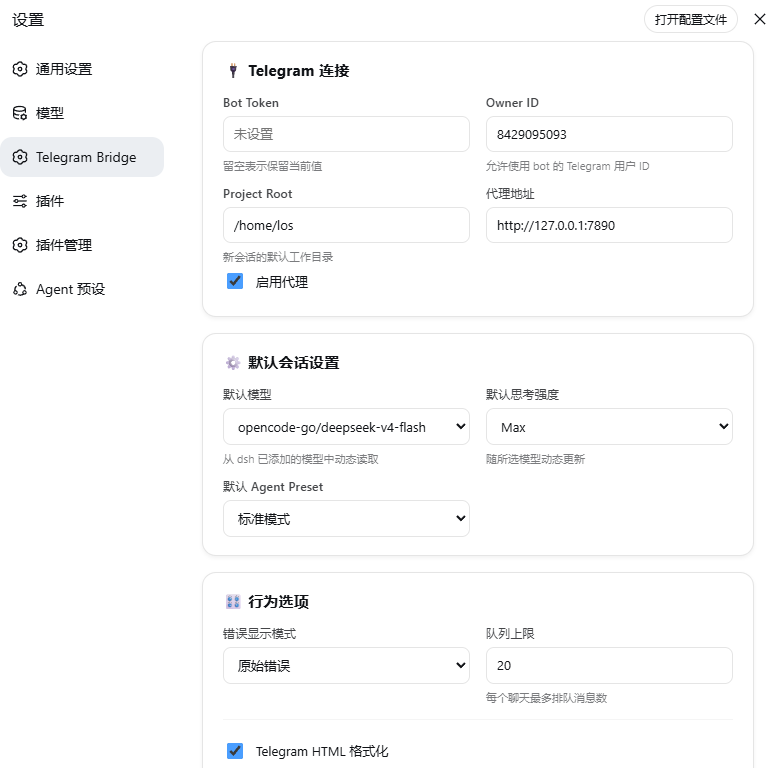The image size is (775, 768).
Task: Click the plug icon next to Telegram 连接
Action: tap(233, 71)
